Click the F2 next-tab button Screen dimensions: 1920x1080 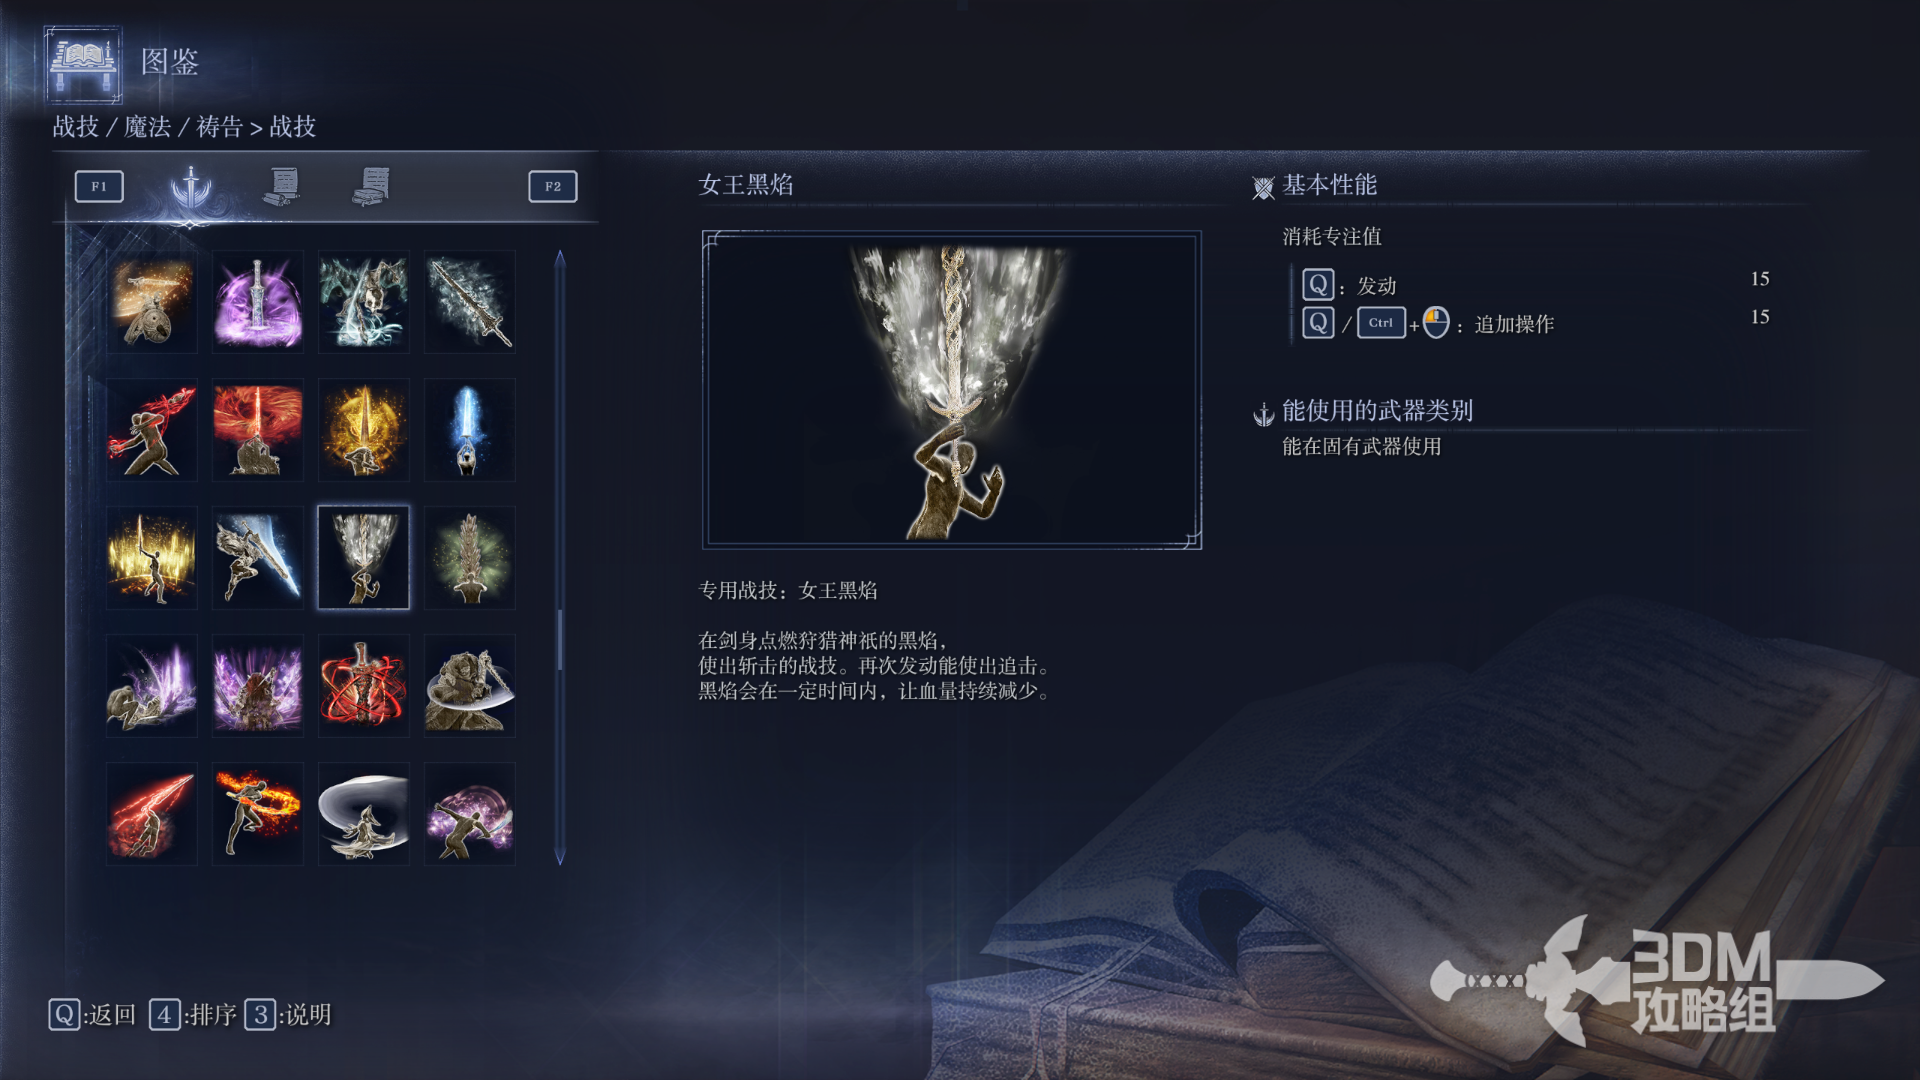[x=553, y=186]
